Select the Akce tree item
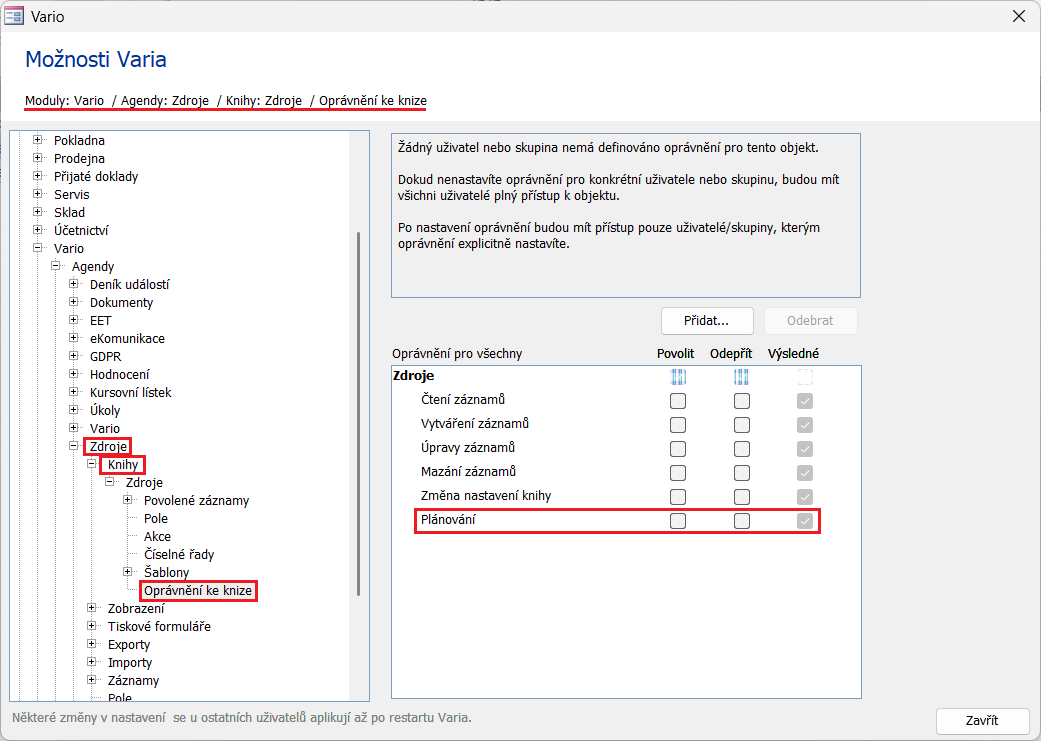The width and height of the screenshot is (1041, 741). (x=157, y=537)
